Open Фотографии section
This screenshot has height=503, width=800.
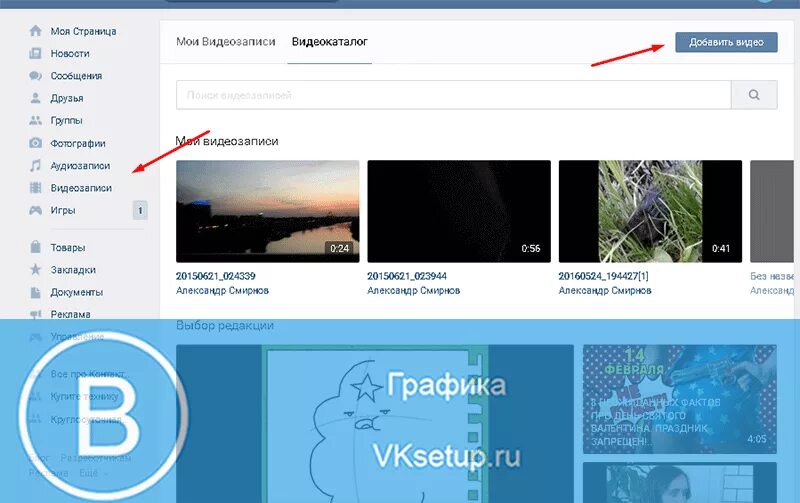coord(78,143)
